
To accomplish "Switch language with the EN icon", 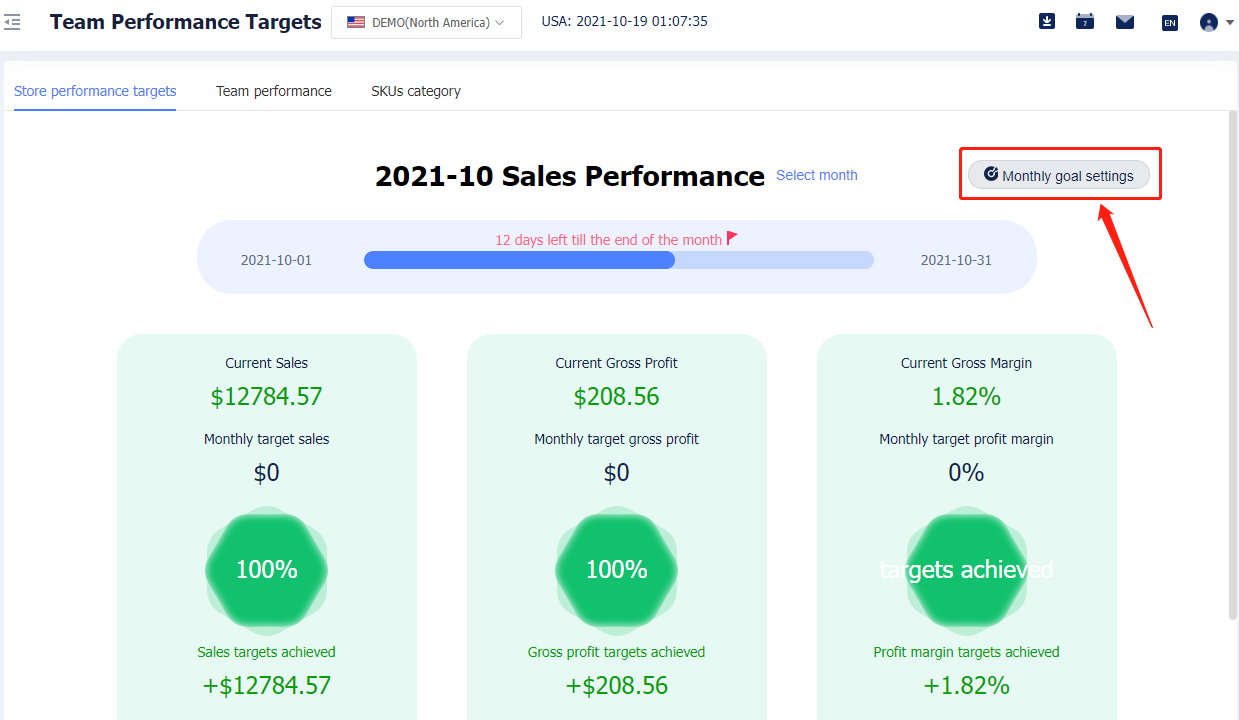I will tap(1170, 22).
